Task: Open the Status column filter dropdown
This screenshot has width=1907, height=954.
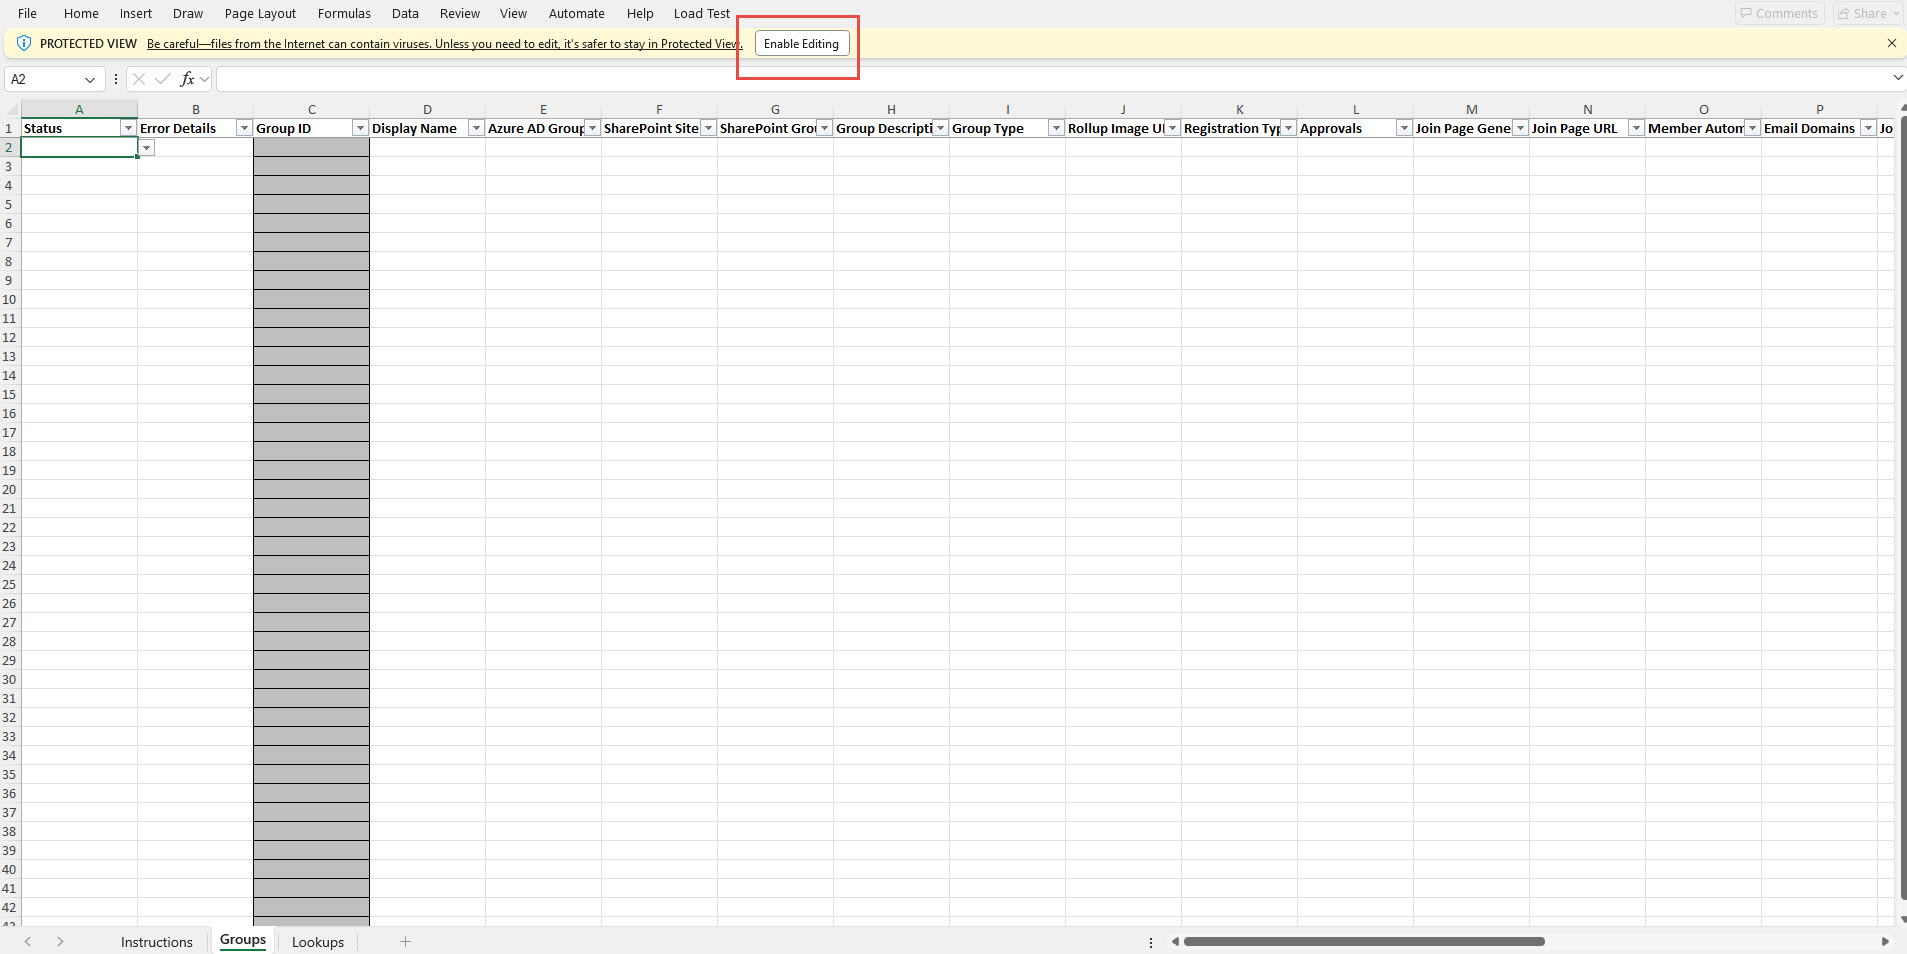Action: 128,128
